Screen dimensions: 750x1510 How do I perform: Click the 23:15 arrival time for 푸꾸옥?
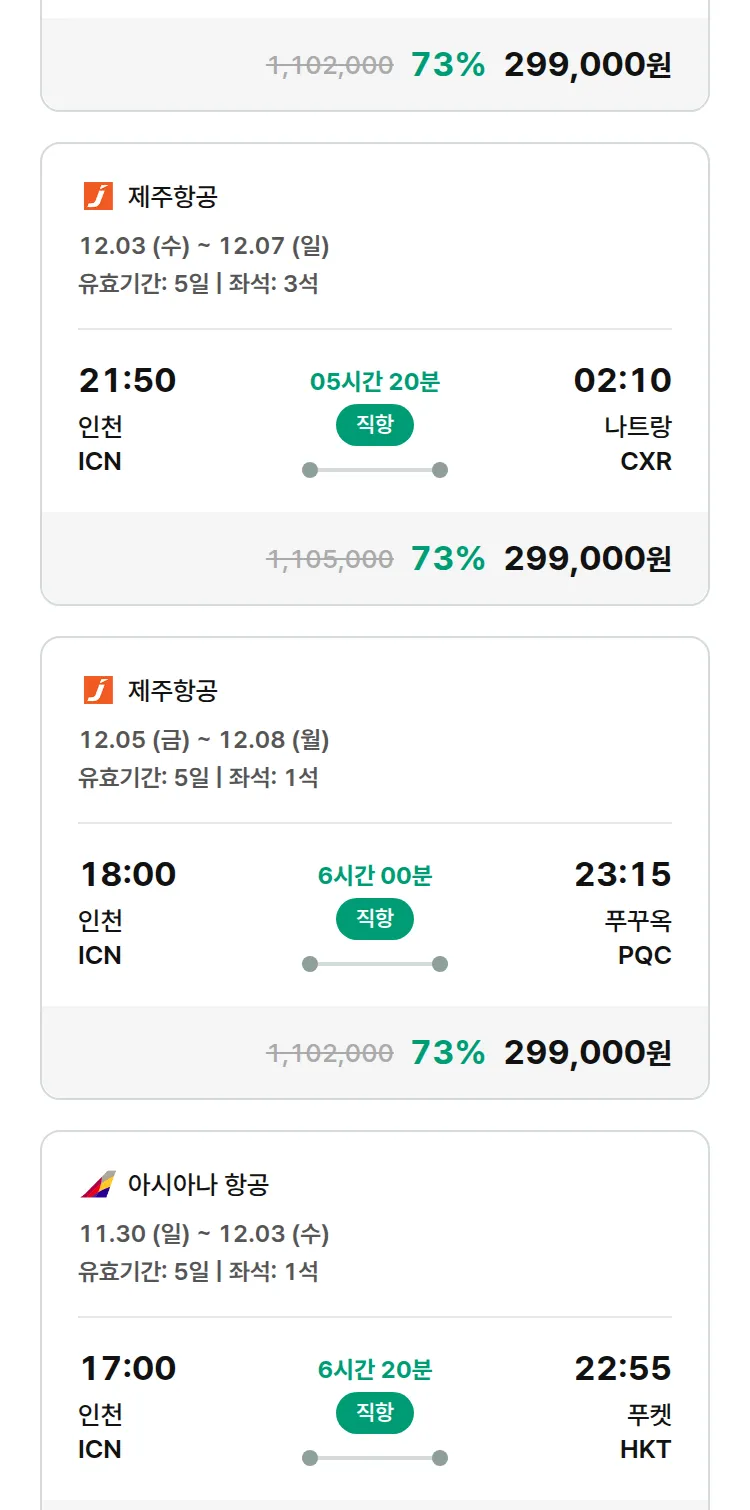click(x=622, y=874)
